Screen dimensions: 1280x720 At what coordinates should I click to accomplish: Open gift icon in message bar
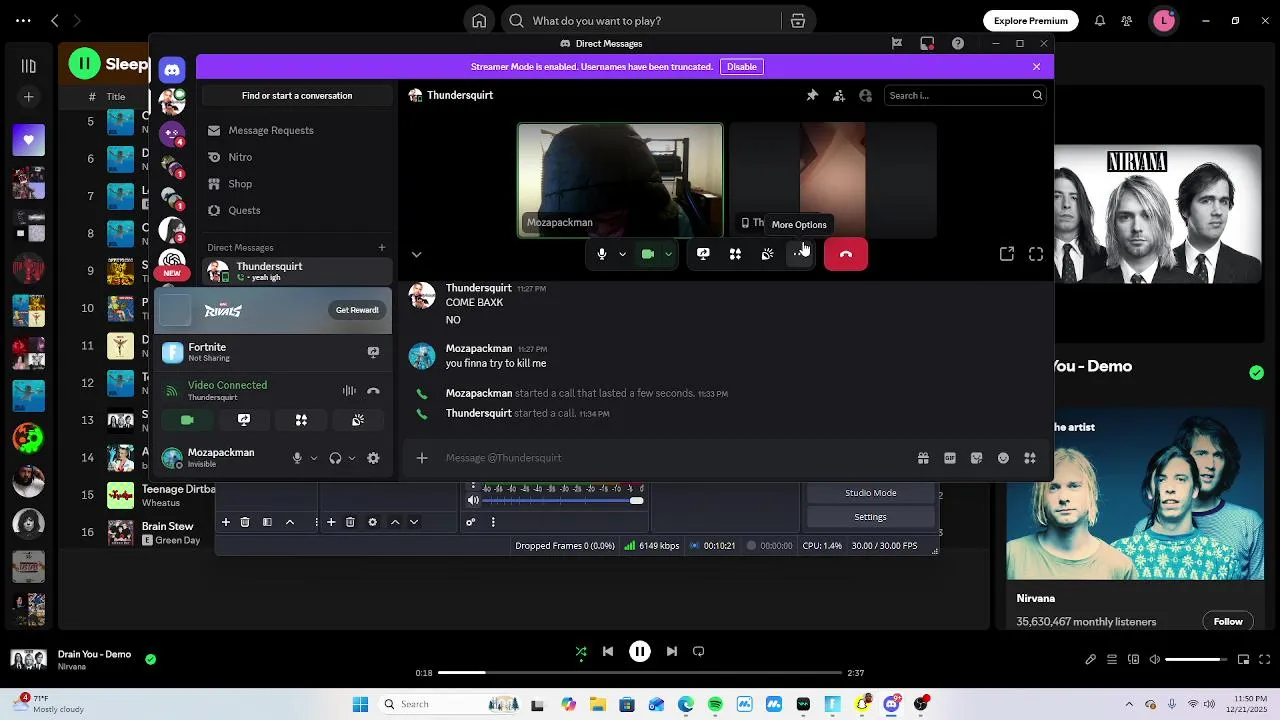[x=923, y=458]
